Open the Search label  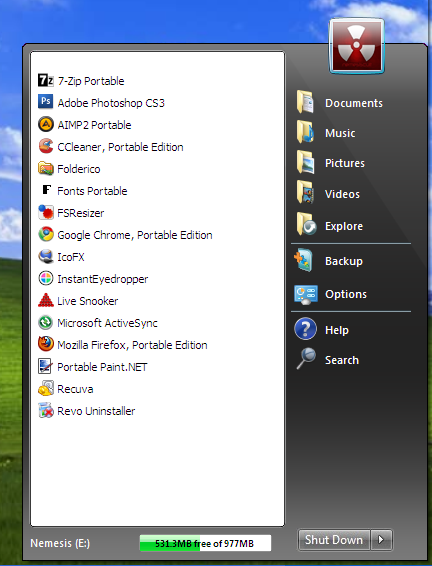click(x=342, y=360)
